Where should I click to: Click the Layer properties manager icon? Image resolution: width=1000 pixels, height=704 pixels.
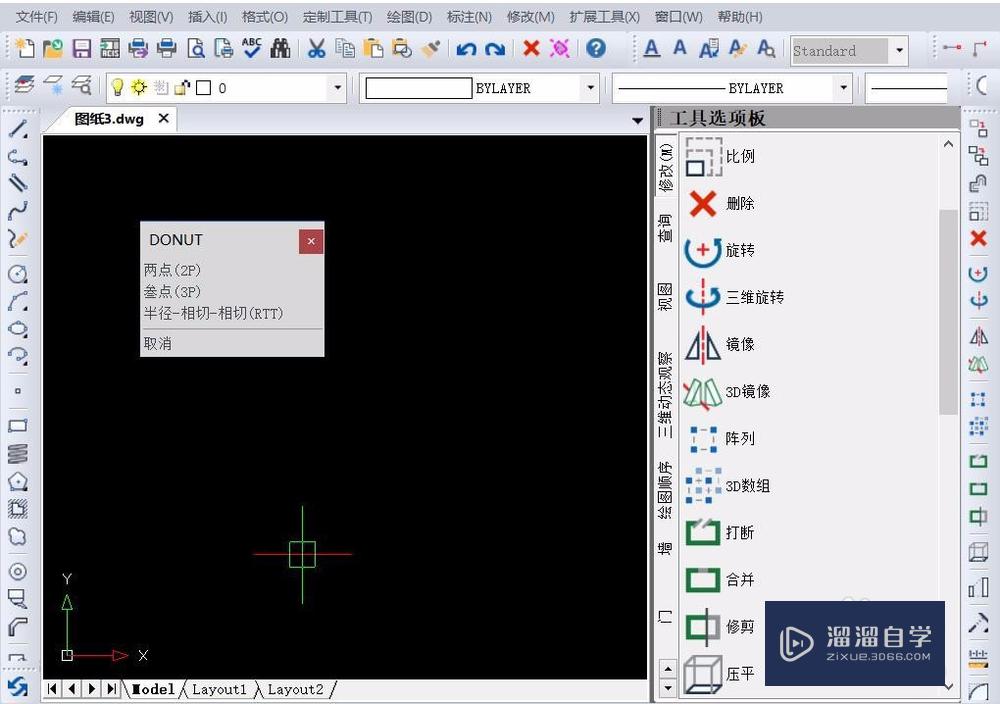tap(24, 85)
